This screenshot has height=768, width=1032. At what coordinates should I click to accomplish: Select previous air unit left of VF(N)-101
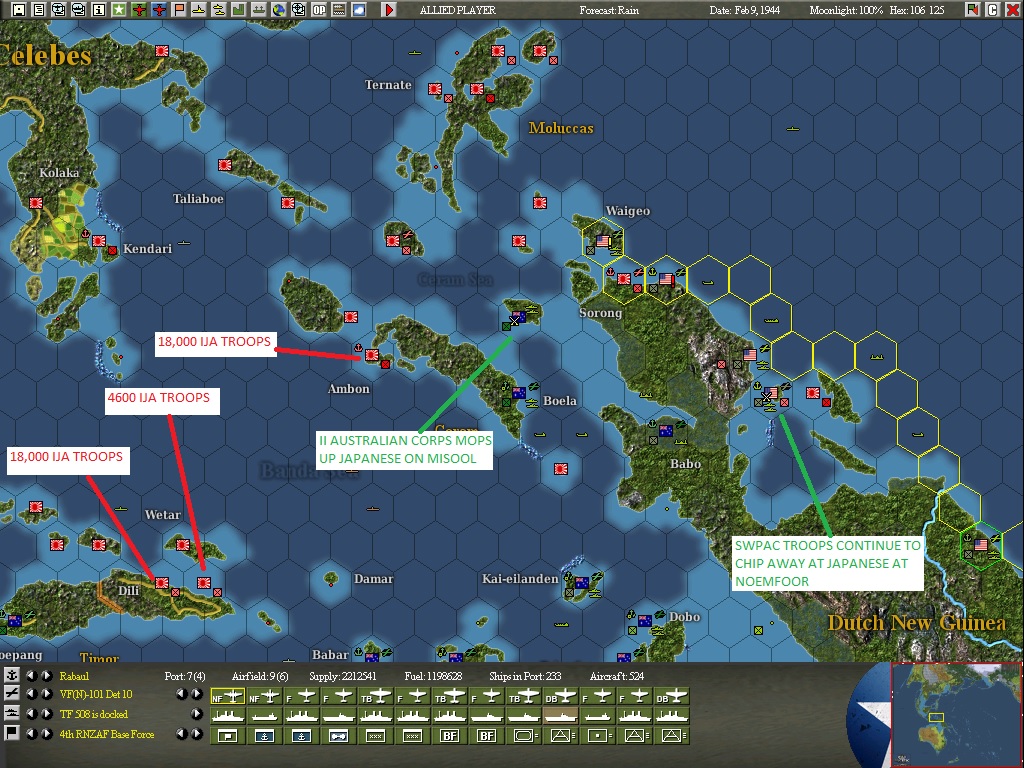(x=31, y=694)
